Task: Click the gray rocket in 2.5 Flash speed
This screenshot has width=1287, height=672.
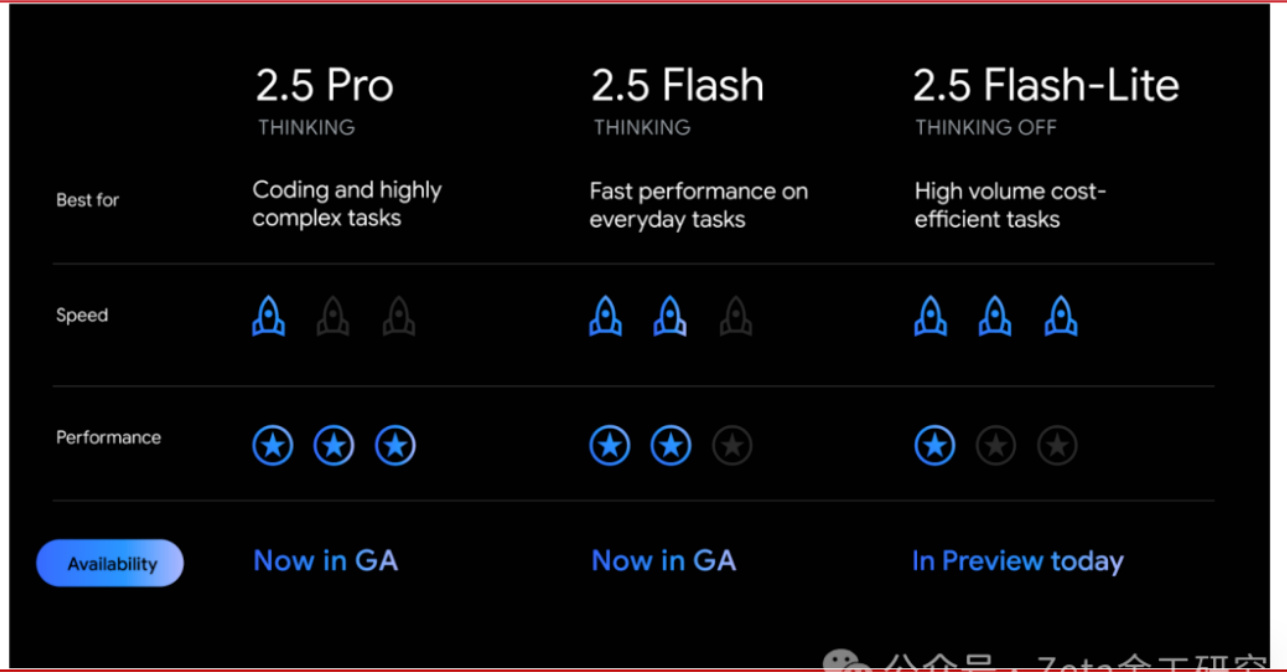Action: tap(735, 316)
